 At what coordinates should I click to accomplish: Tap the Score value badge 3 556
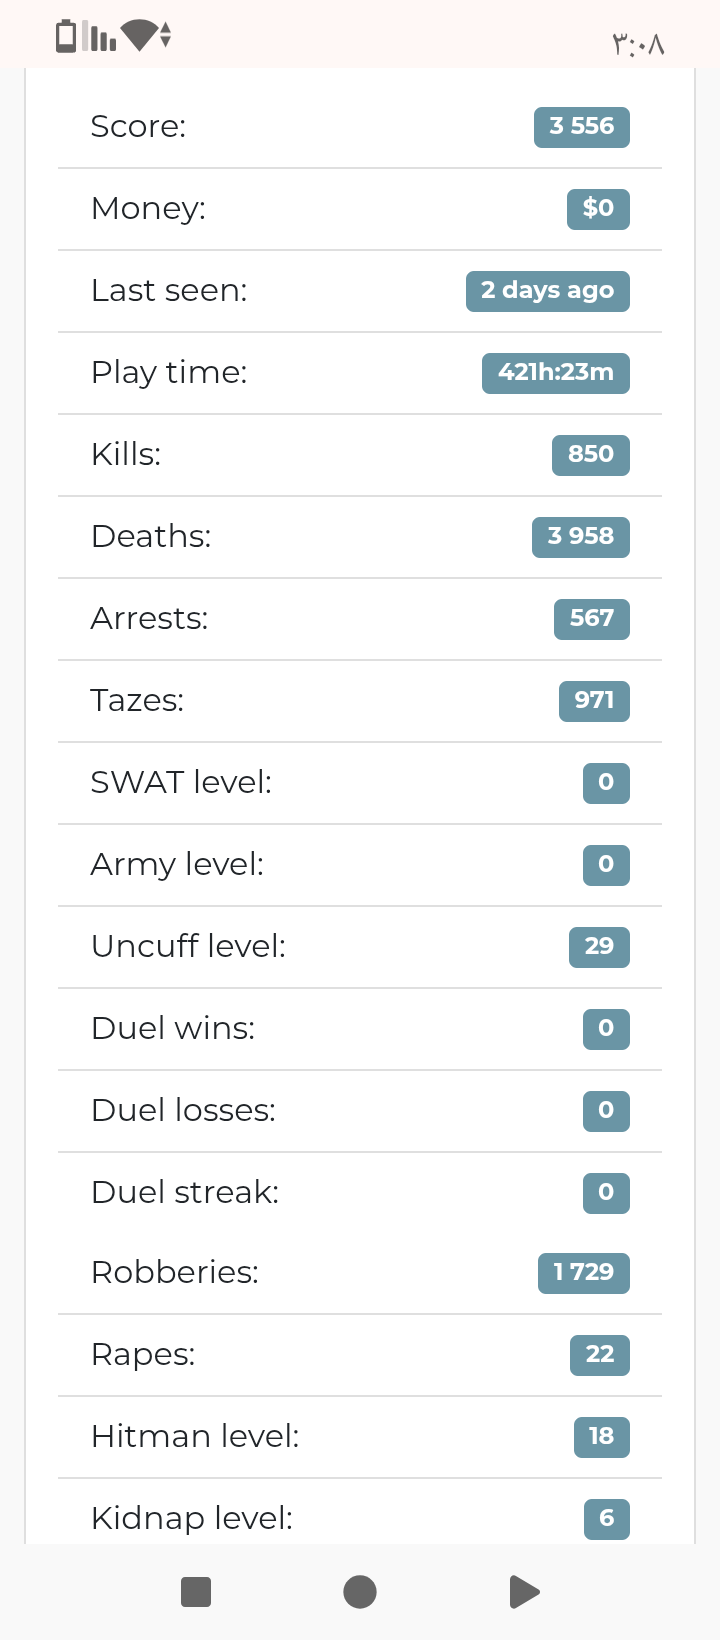coord(582,127)
